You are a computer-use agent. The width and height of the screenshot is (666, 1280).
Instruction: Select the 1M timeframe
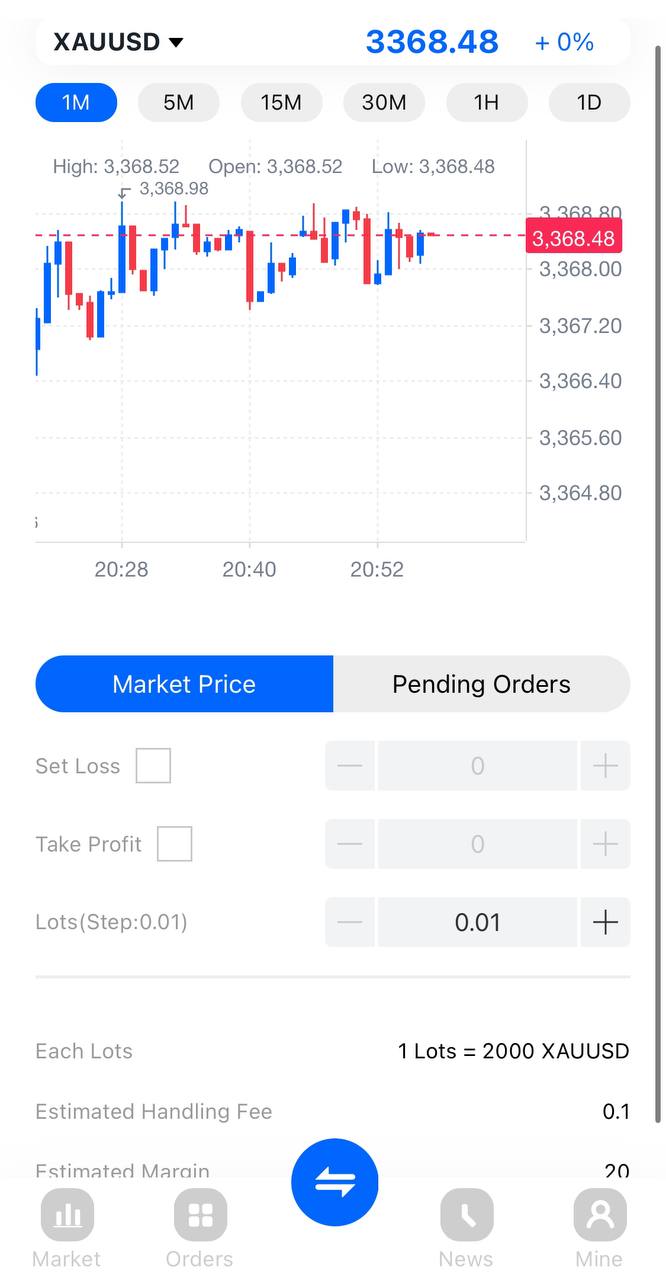76,102
